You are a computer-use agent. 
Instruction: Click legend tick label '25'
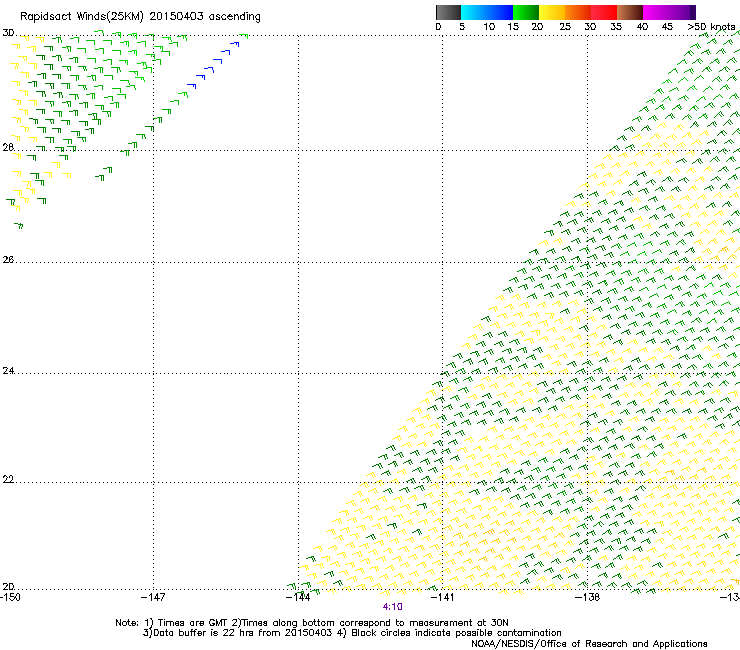[565, 27]
